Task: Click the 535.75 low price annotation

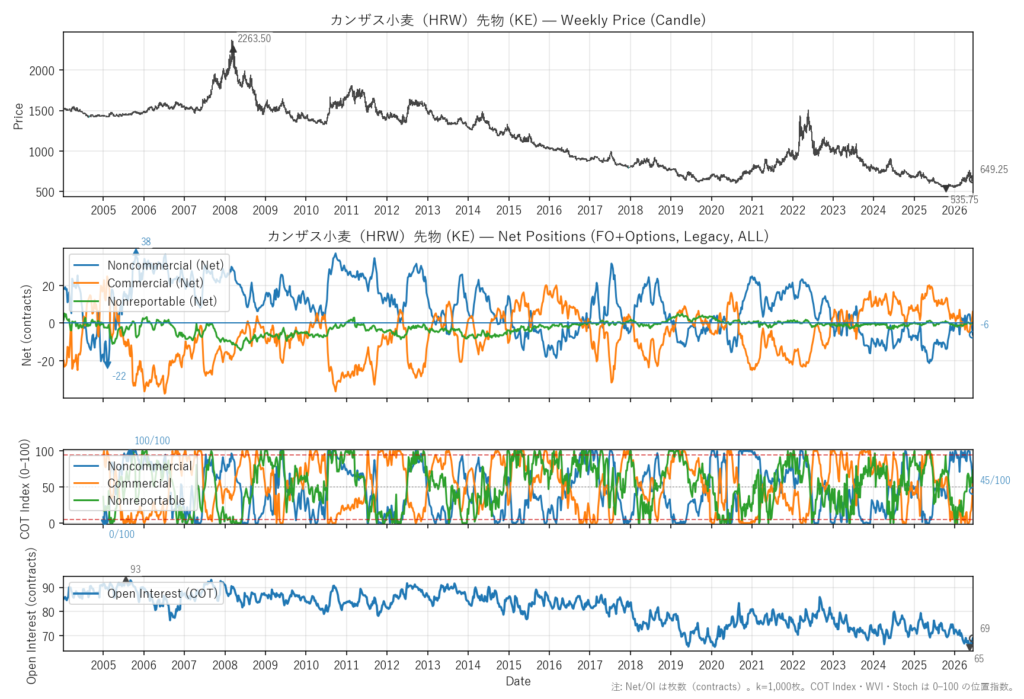Action: 964,200
